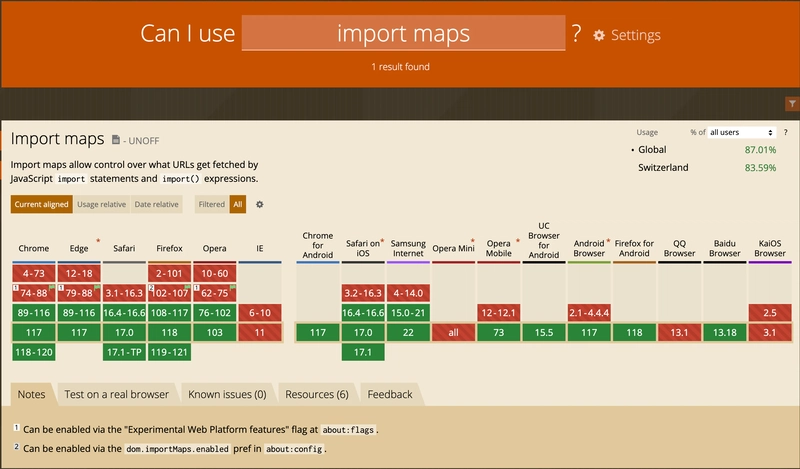Open the Feedback tab
Screen dimensions: 800x469
pos(390,394)
